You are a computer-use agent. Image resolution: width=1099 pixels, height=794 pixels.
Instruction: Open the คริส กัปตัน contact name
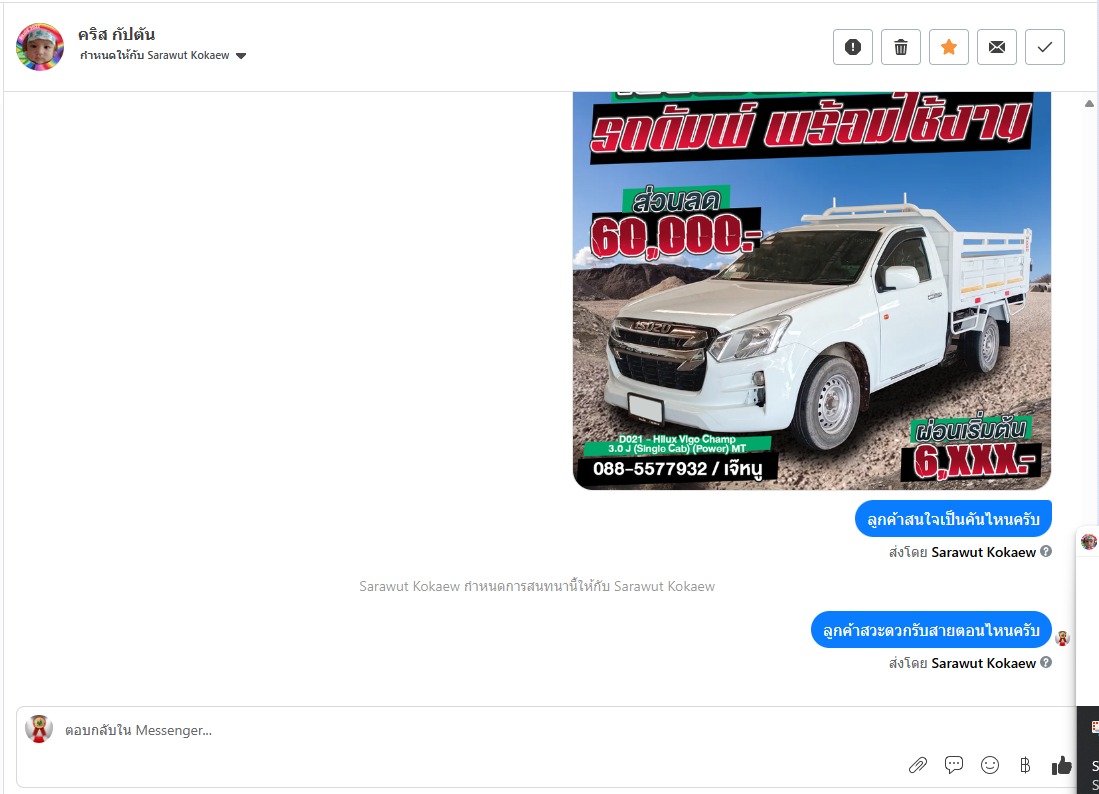click(116, 34)
